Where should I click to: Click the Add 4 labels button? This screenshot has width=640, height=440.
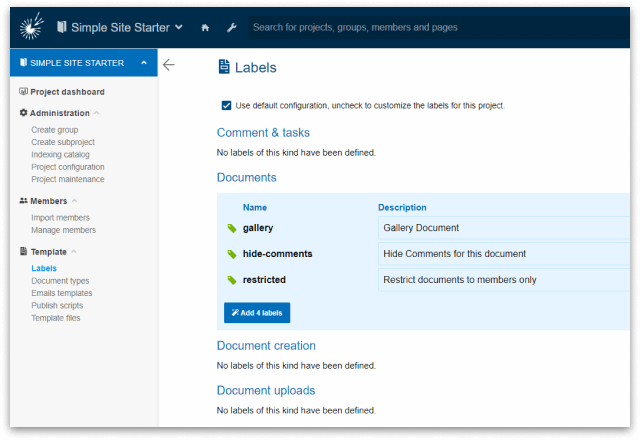coord(257,313)
